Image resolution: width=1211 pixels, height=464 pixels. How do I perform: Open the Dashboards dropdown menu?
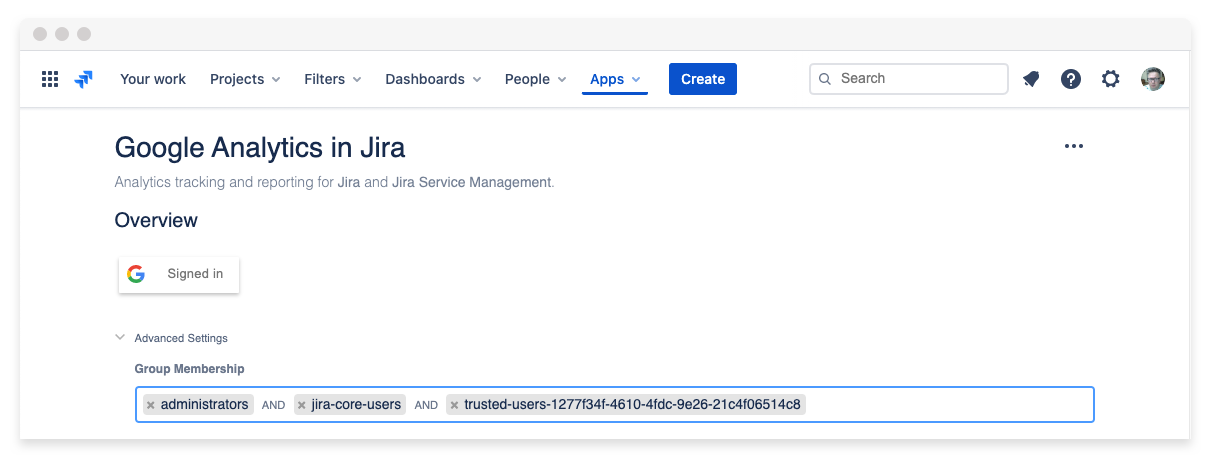point(433,79)
